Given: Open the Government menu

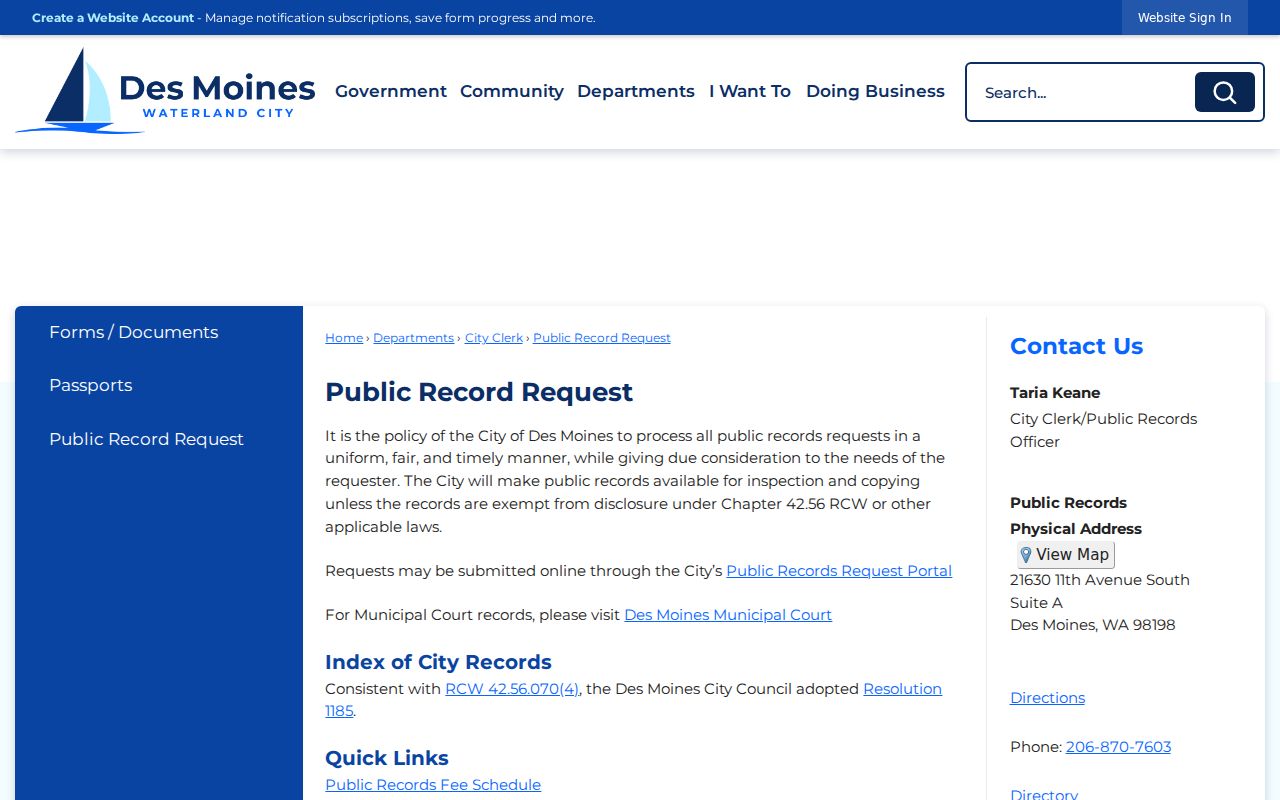Looking at the screenshot, I should point(391,91).
